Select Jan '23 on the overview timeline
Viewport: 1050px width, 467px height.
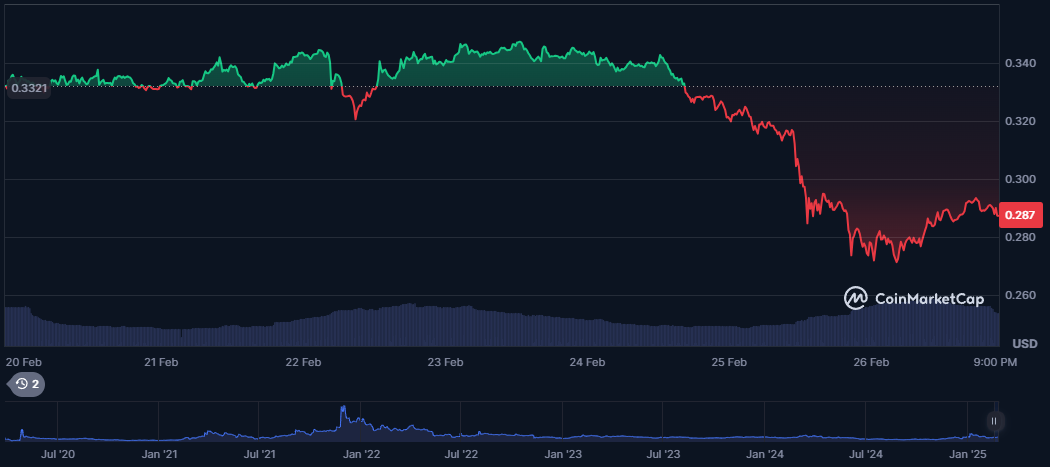tap(562, 454)
